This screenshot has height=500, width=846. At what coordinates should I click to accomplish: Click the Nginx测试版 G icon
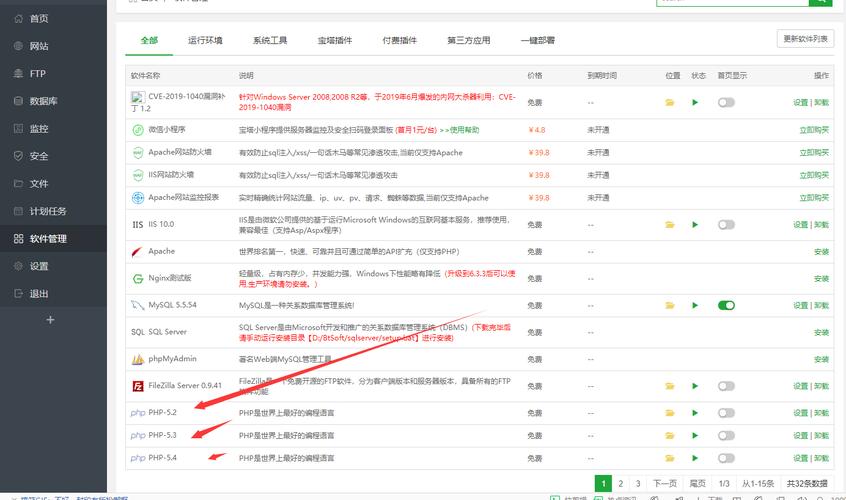tap(138, 279)
